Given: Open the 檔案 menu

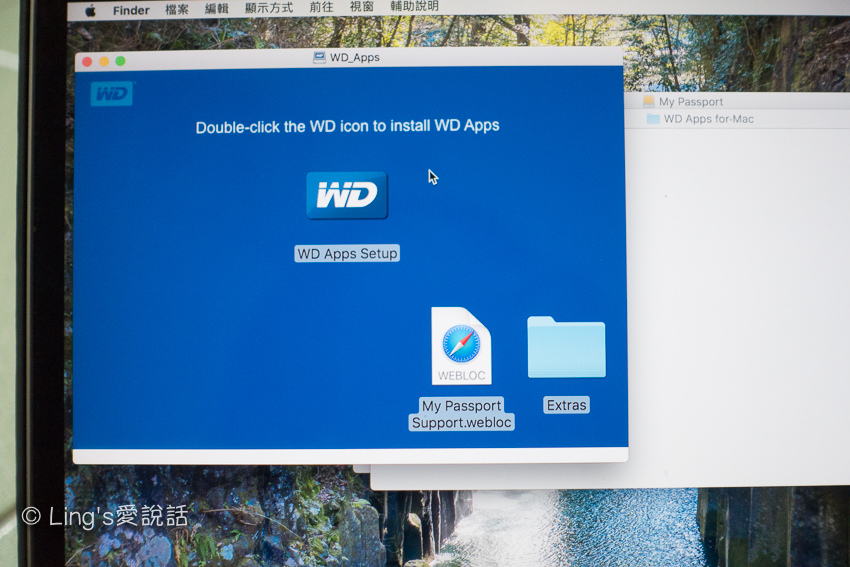Looking at the screenshot, I should coord(177,9).
